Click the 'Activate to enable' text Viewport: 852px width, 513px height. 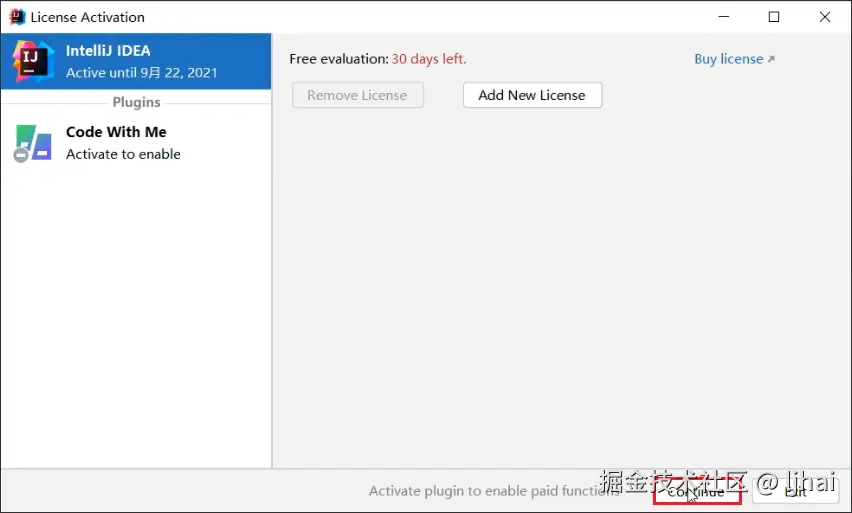(x=123, y=154)
